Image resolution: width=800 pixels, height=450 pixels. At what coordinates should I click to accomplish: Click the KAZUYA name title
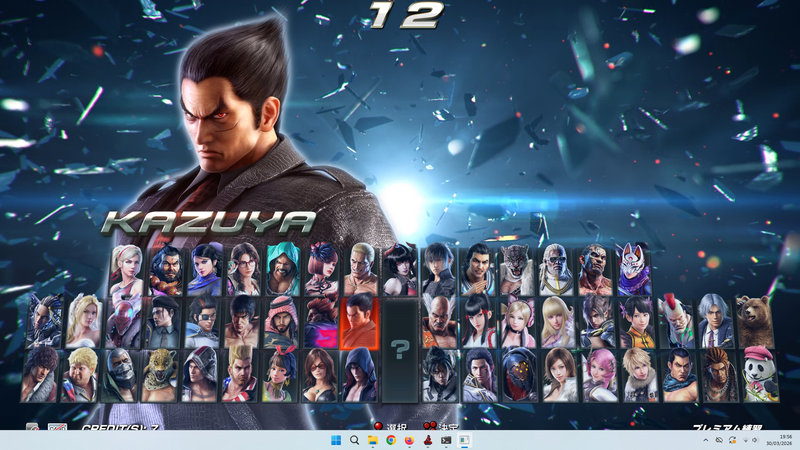tap(209, 222)
